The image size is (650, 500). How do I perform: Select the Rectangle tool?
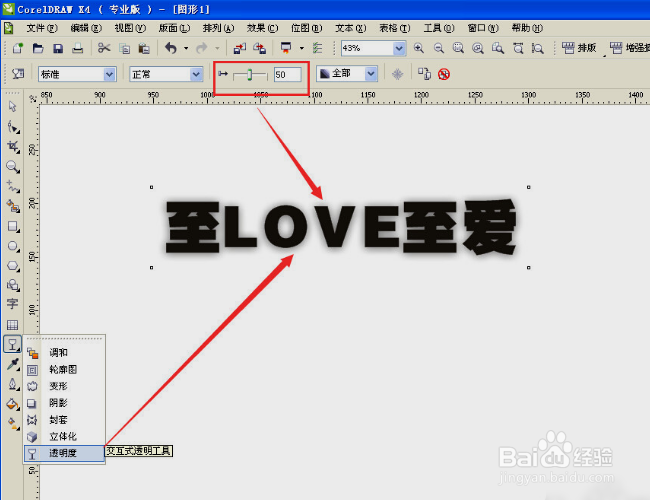pyautogui.click(x=13, y=226)
